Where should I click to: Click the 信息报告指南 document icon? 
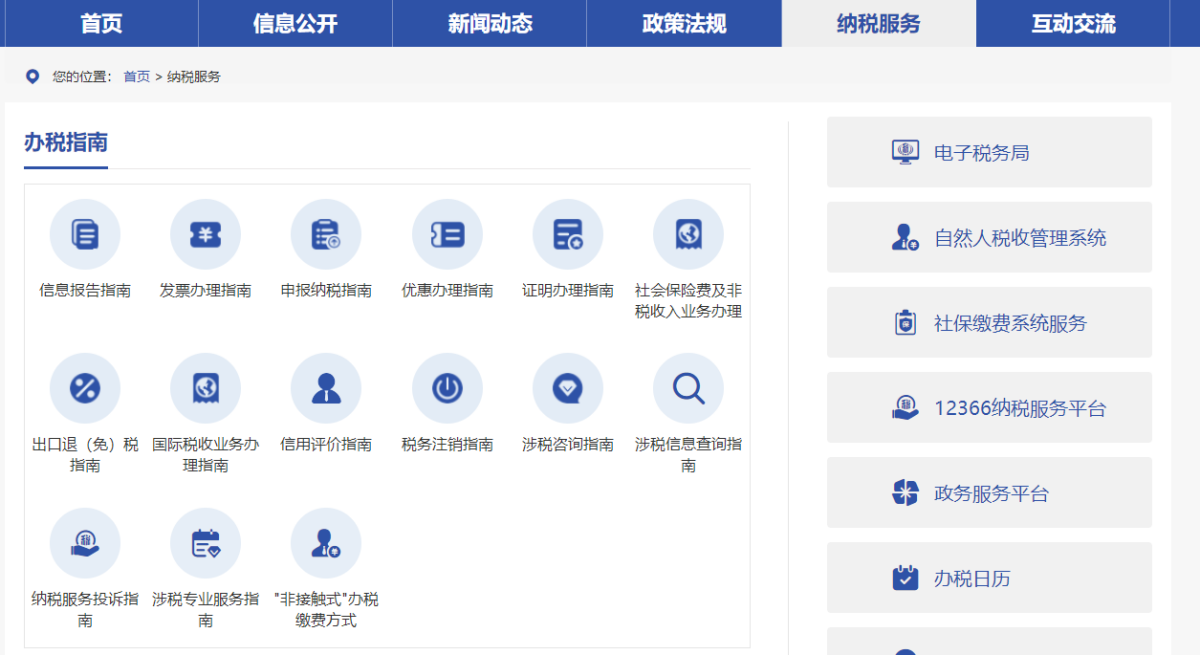85,235
